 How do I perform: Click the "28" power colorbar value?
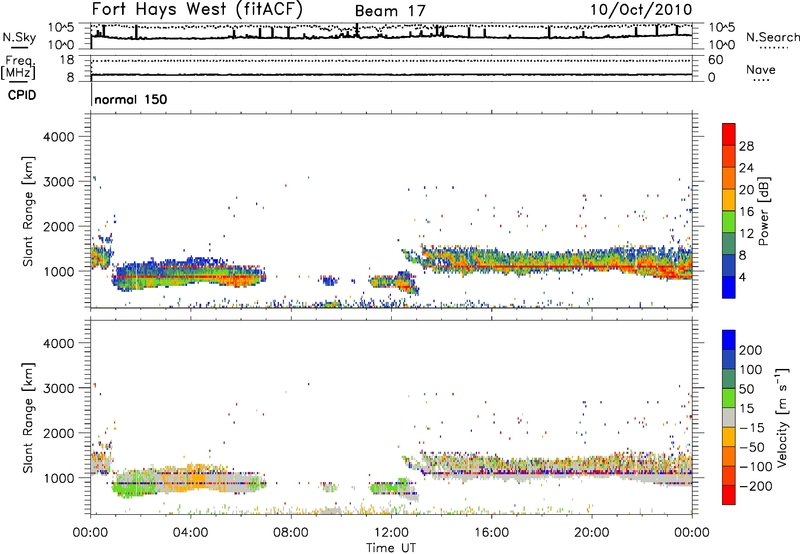point(746,146)
